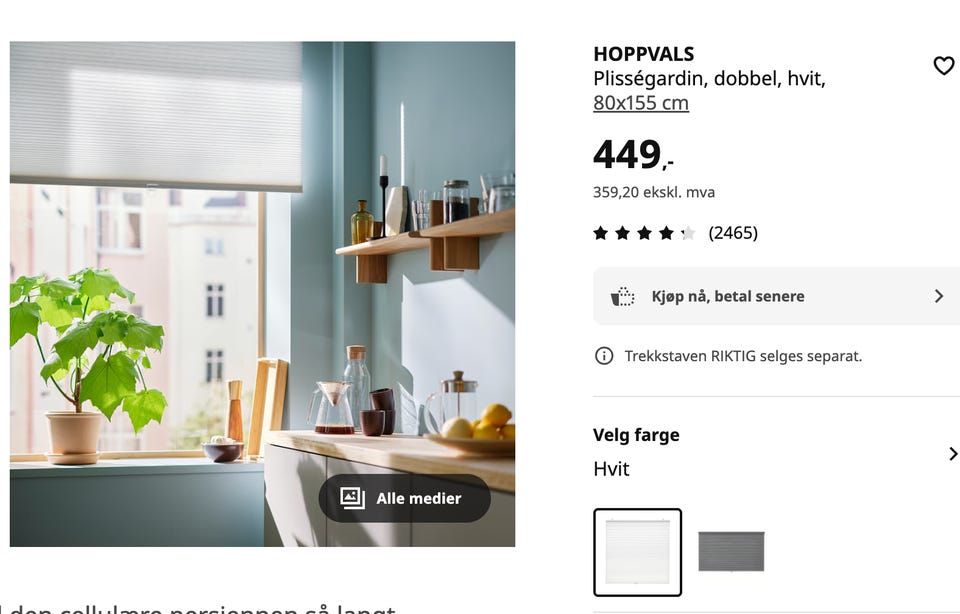
Task: Open the Kjøp nå, betal senere chevron
Action: pos(939,296)
